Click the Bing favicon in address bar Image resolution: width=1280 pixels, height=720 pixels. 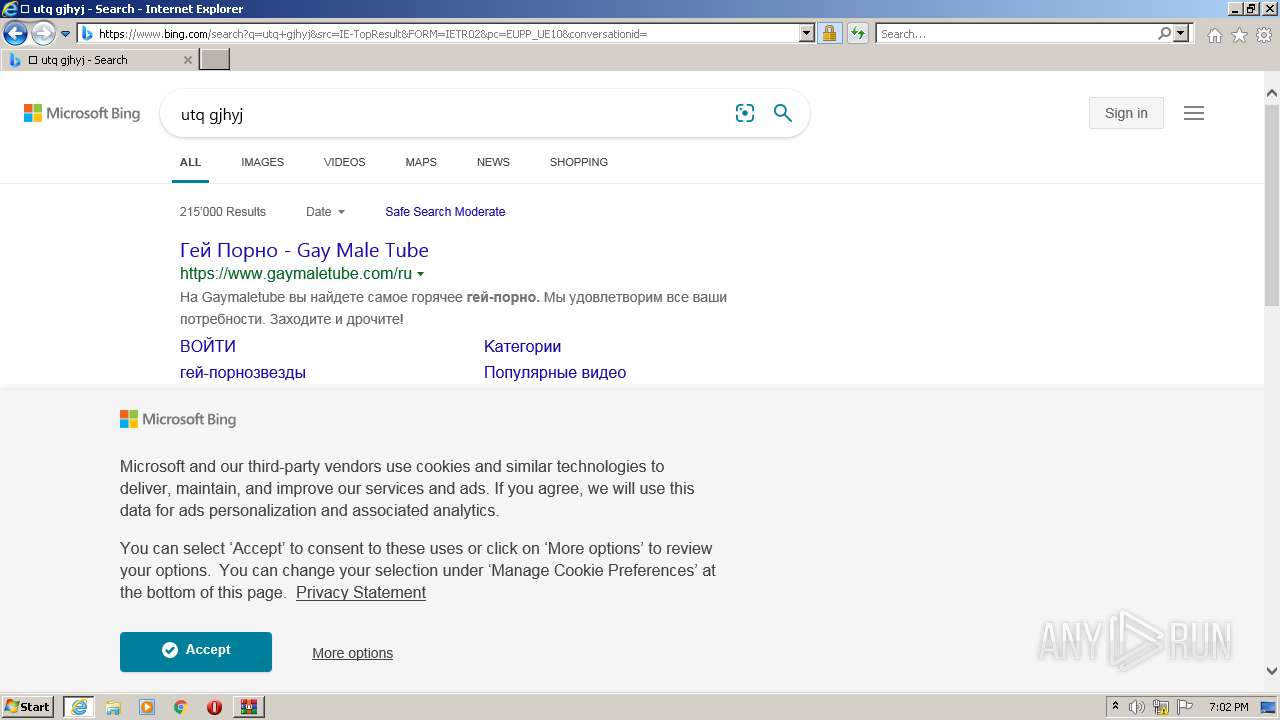[x=87, y=34]
